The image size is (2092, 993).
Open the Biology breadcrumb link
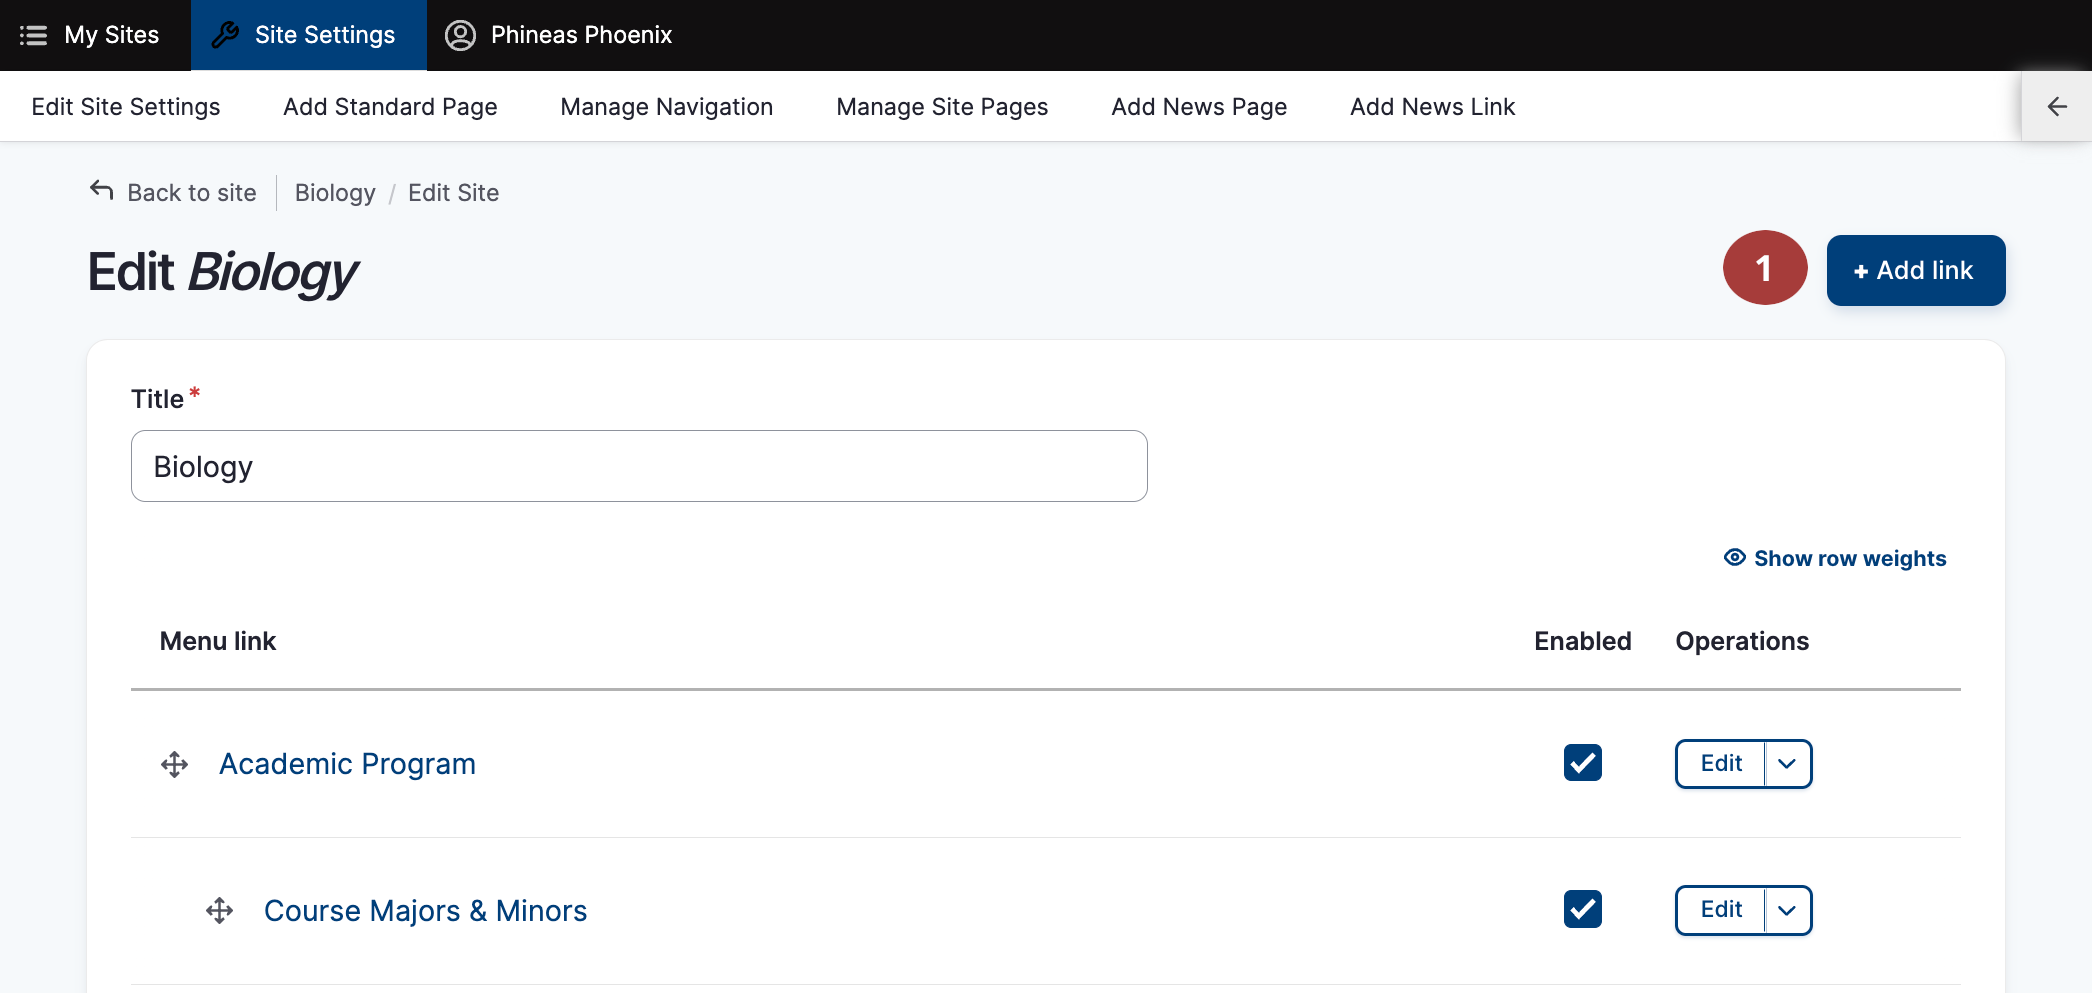coord(335,193)
